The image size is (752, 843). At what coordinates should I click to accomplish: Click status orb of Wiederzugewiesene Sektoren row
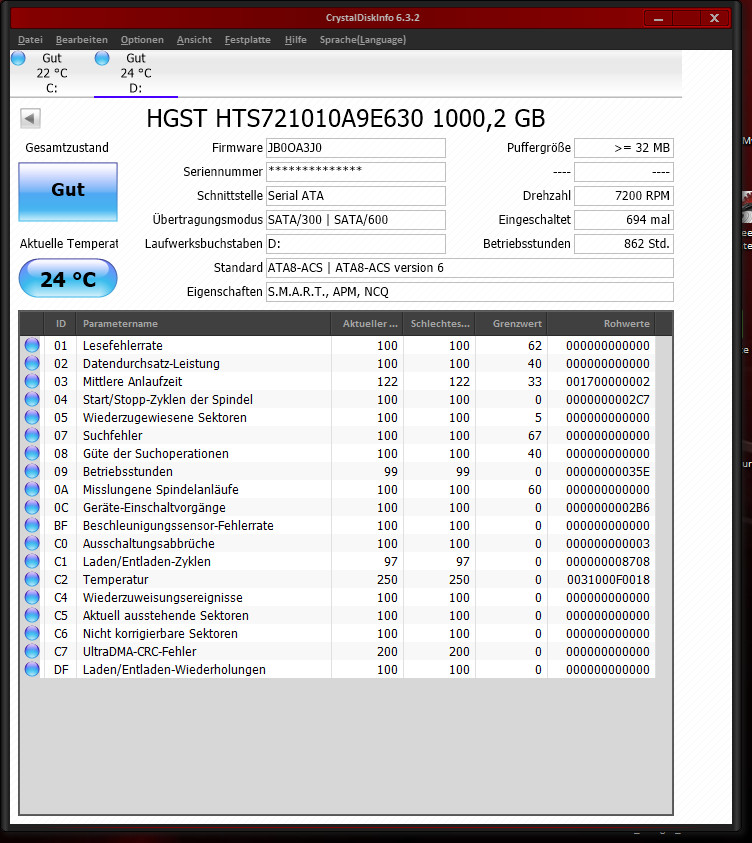(x=32, y=417)
